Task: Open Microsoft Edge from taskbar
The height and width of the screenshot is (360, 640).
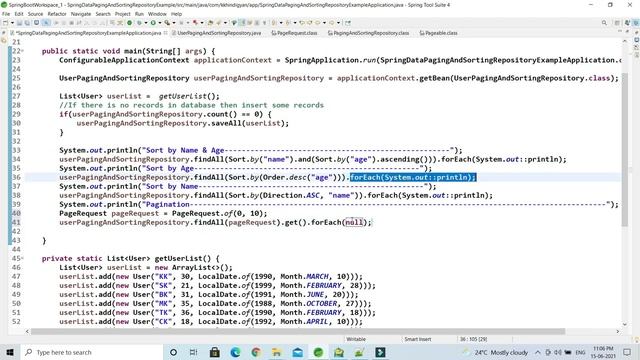Action: (236, 352)
